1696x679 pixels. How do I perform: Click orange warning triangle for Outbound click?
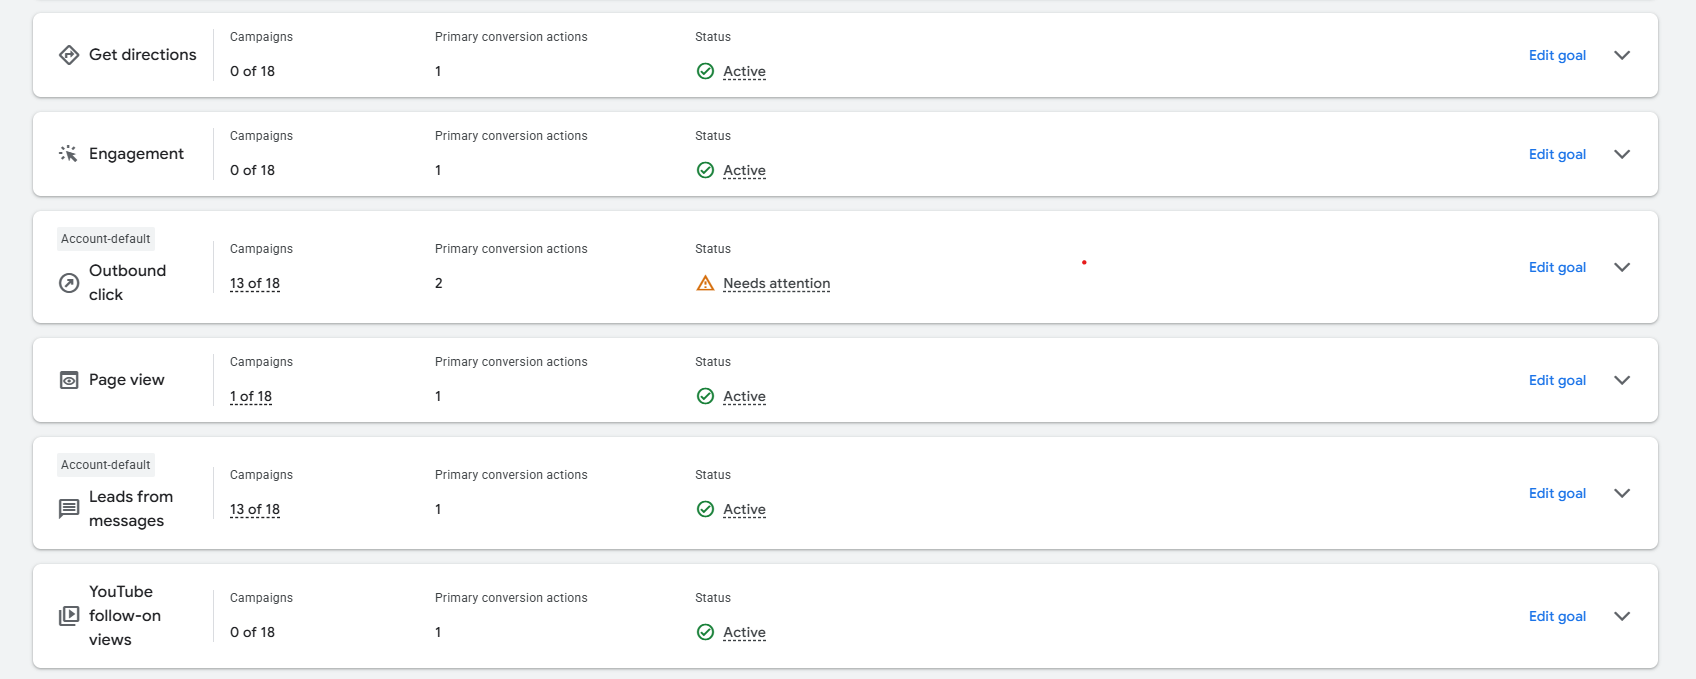705,283
